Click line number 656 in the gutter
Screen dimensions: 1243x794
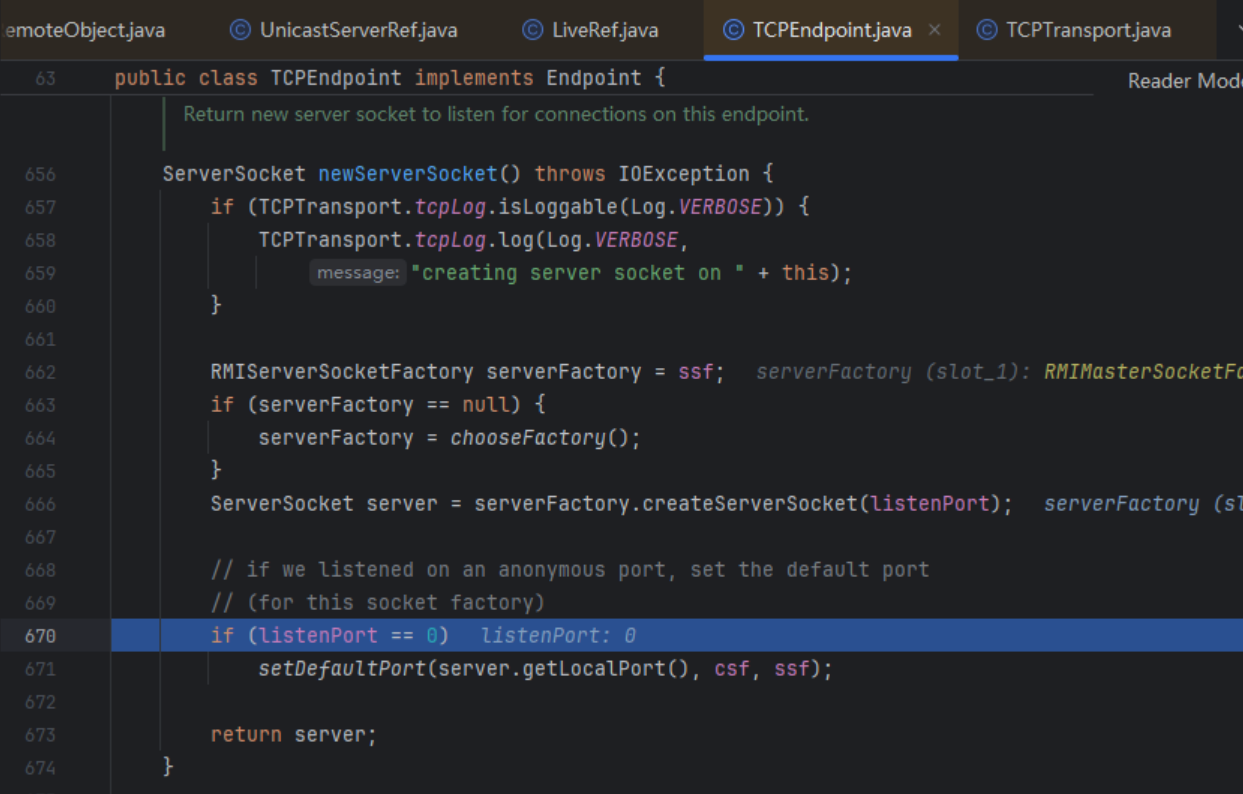(x=40, y=174)
